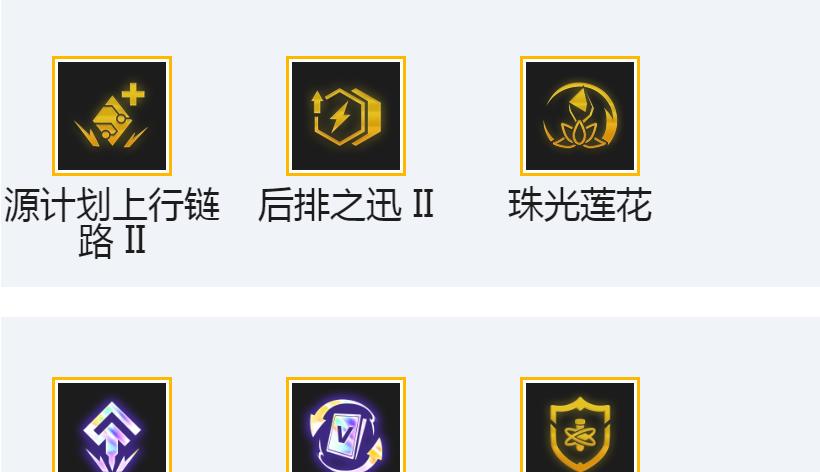Open the 源计划上行链路 II text label
Screen dimensions: 820x472
(112, 222)
